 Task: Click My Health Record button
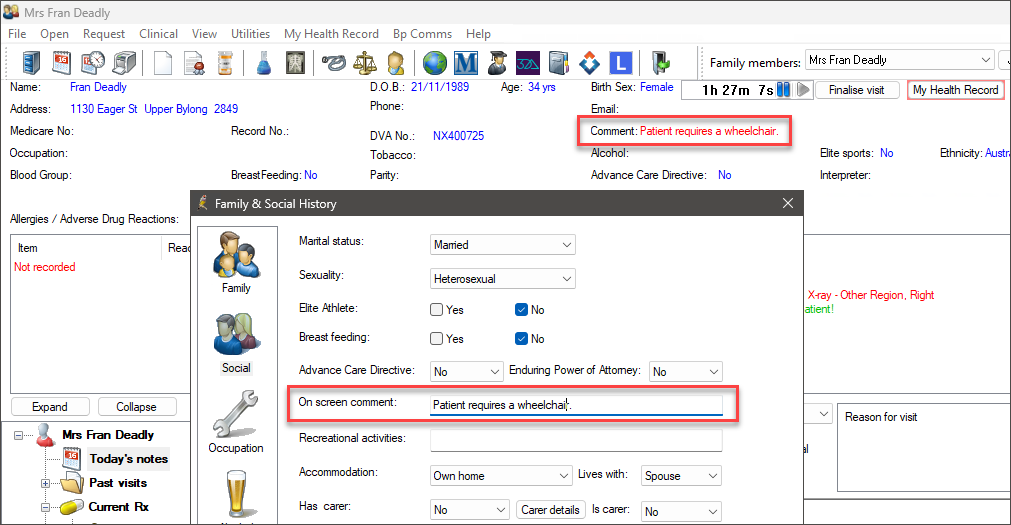[x=956, y=90]
